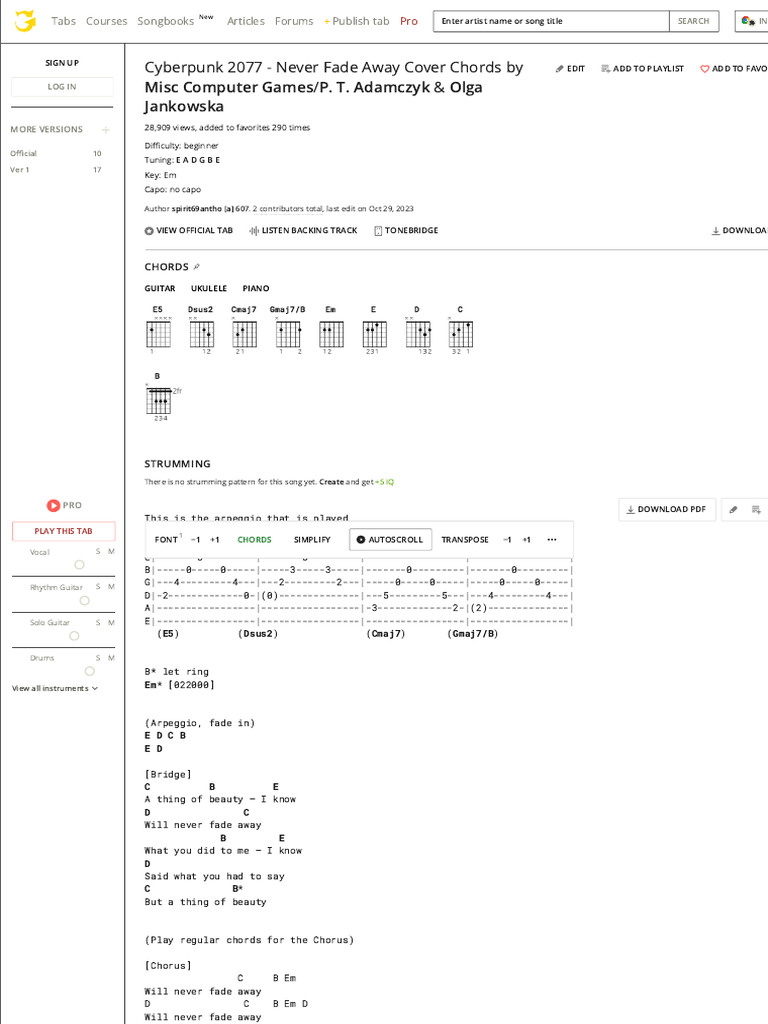
Task: Click the Vocal volume slider knob
Action: click(79, 564)
